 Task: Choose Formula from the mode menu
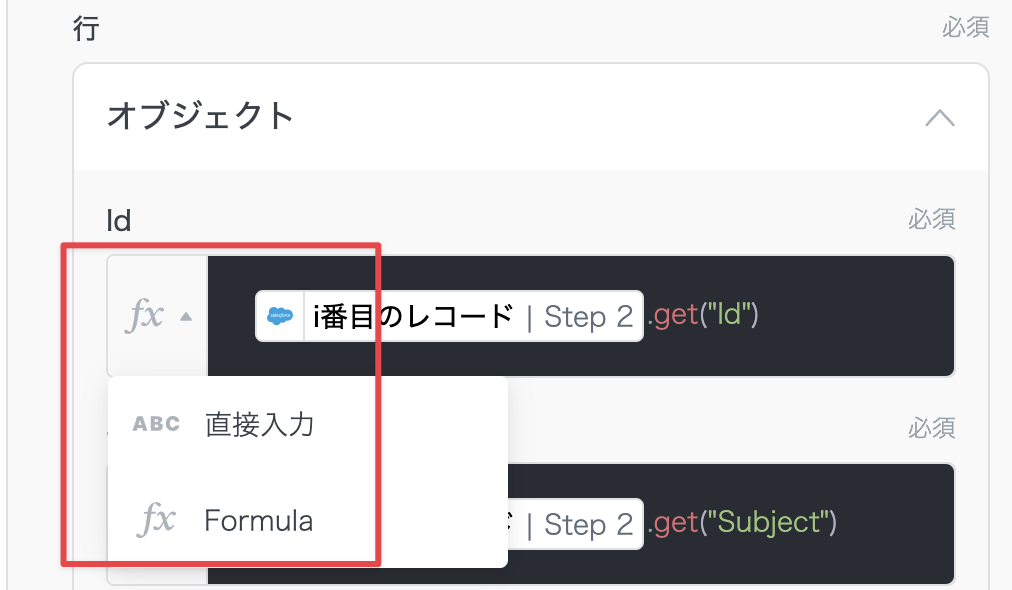[258, 520]
